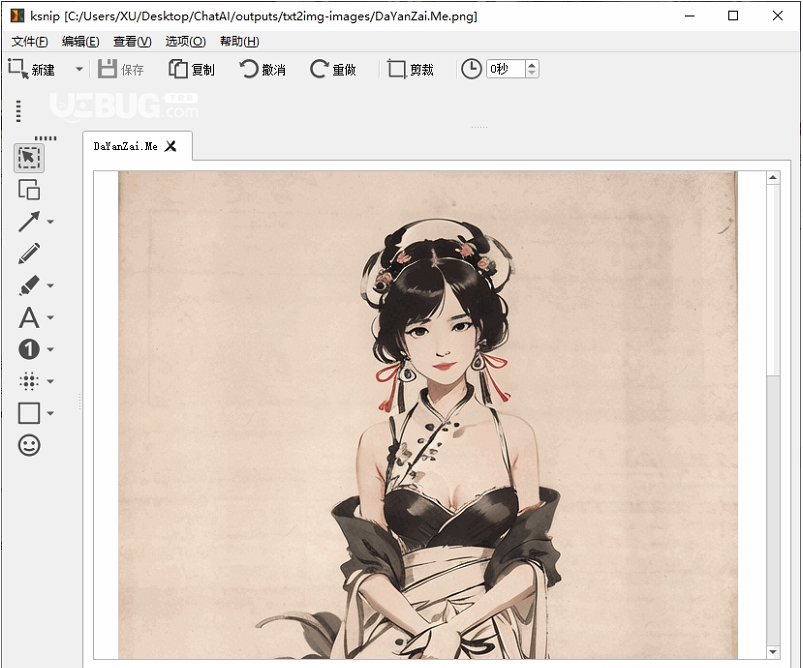Click the toolbar drag handle below 新建
The image size is (803, 668).
coord(18,111)
